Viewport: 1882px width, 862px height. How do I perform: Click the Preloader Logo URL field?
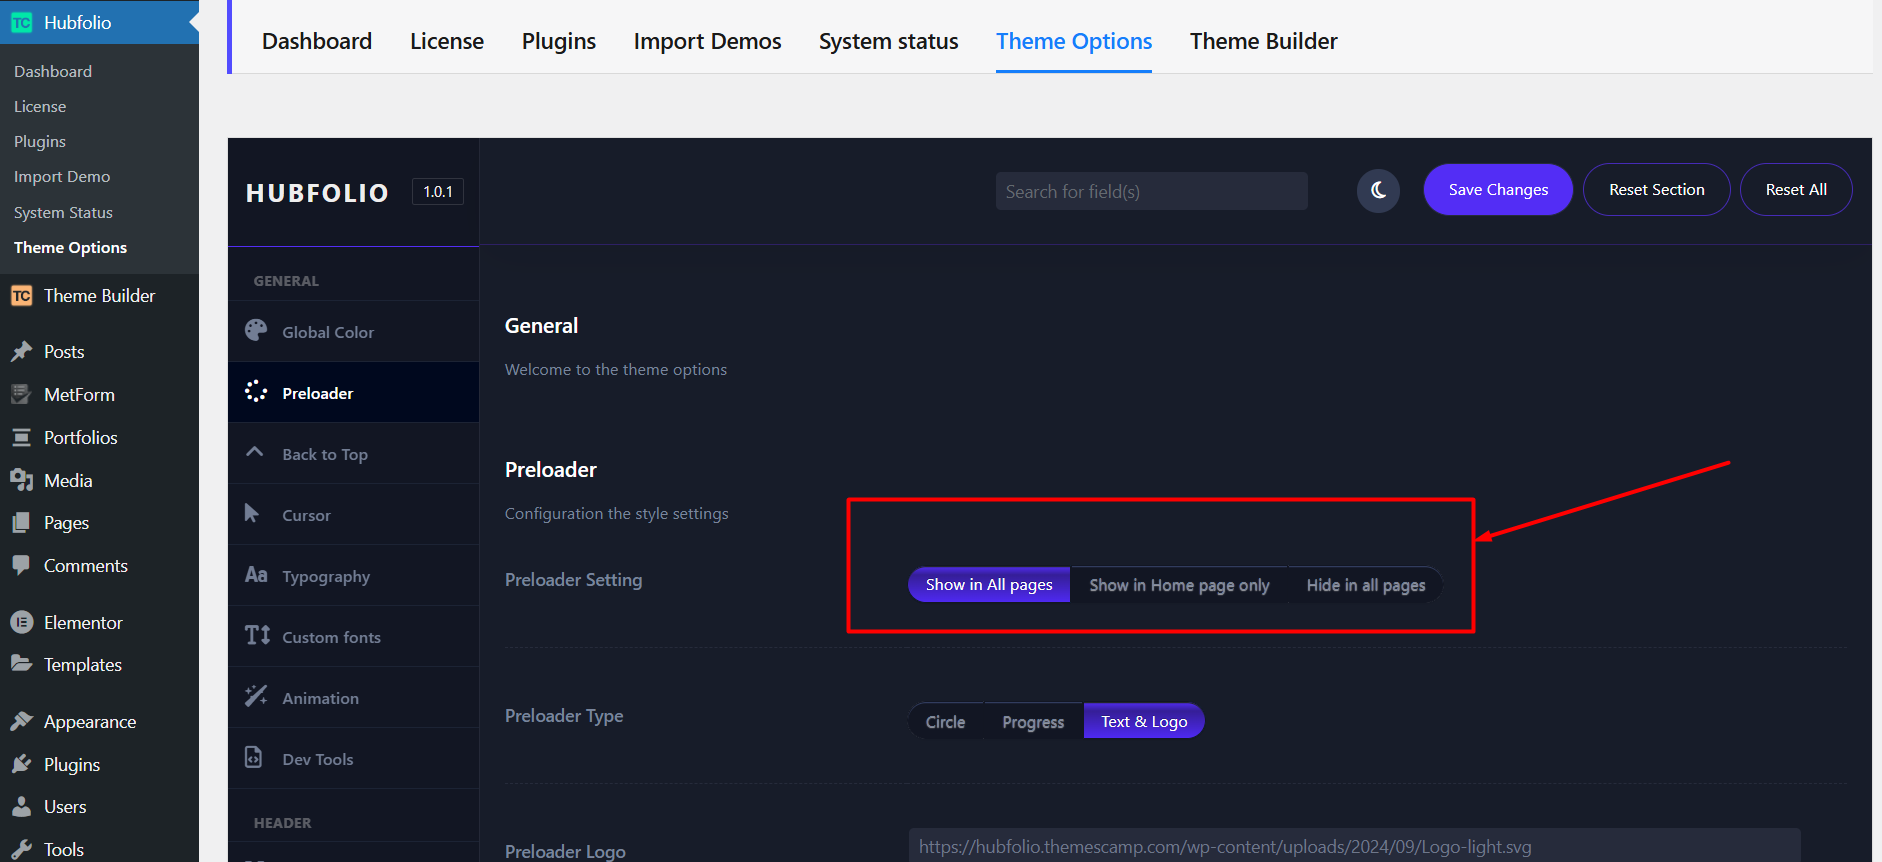click(x=1354, y=846)
